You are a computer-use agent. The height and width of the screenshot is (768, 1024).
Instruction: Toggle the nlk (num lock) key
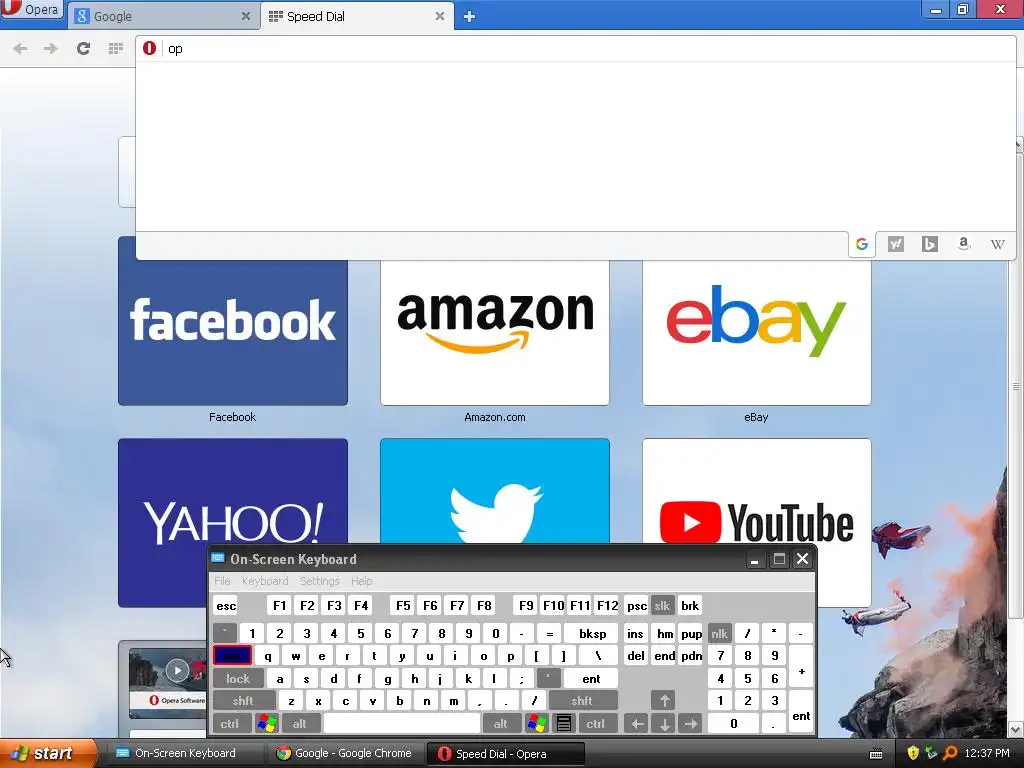[719, 633]
